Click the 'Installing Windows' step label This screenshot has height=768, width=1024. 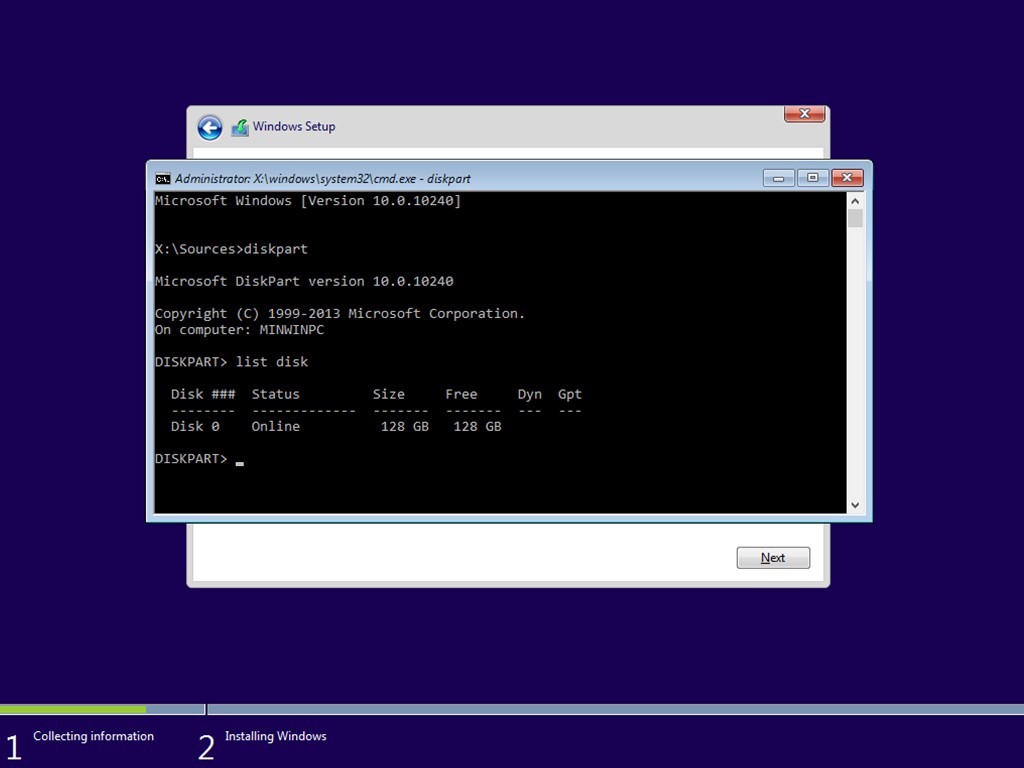click(276, 736)
